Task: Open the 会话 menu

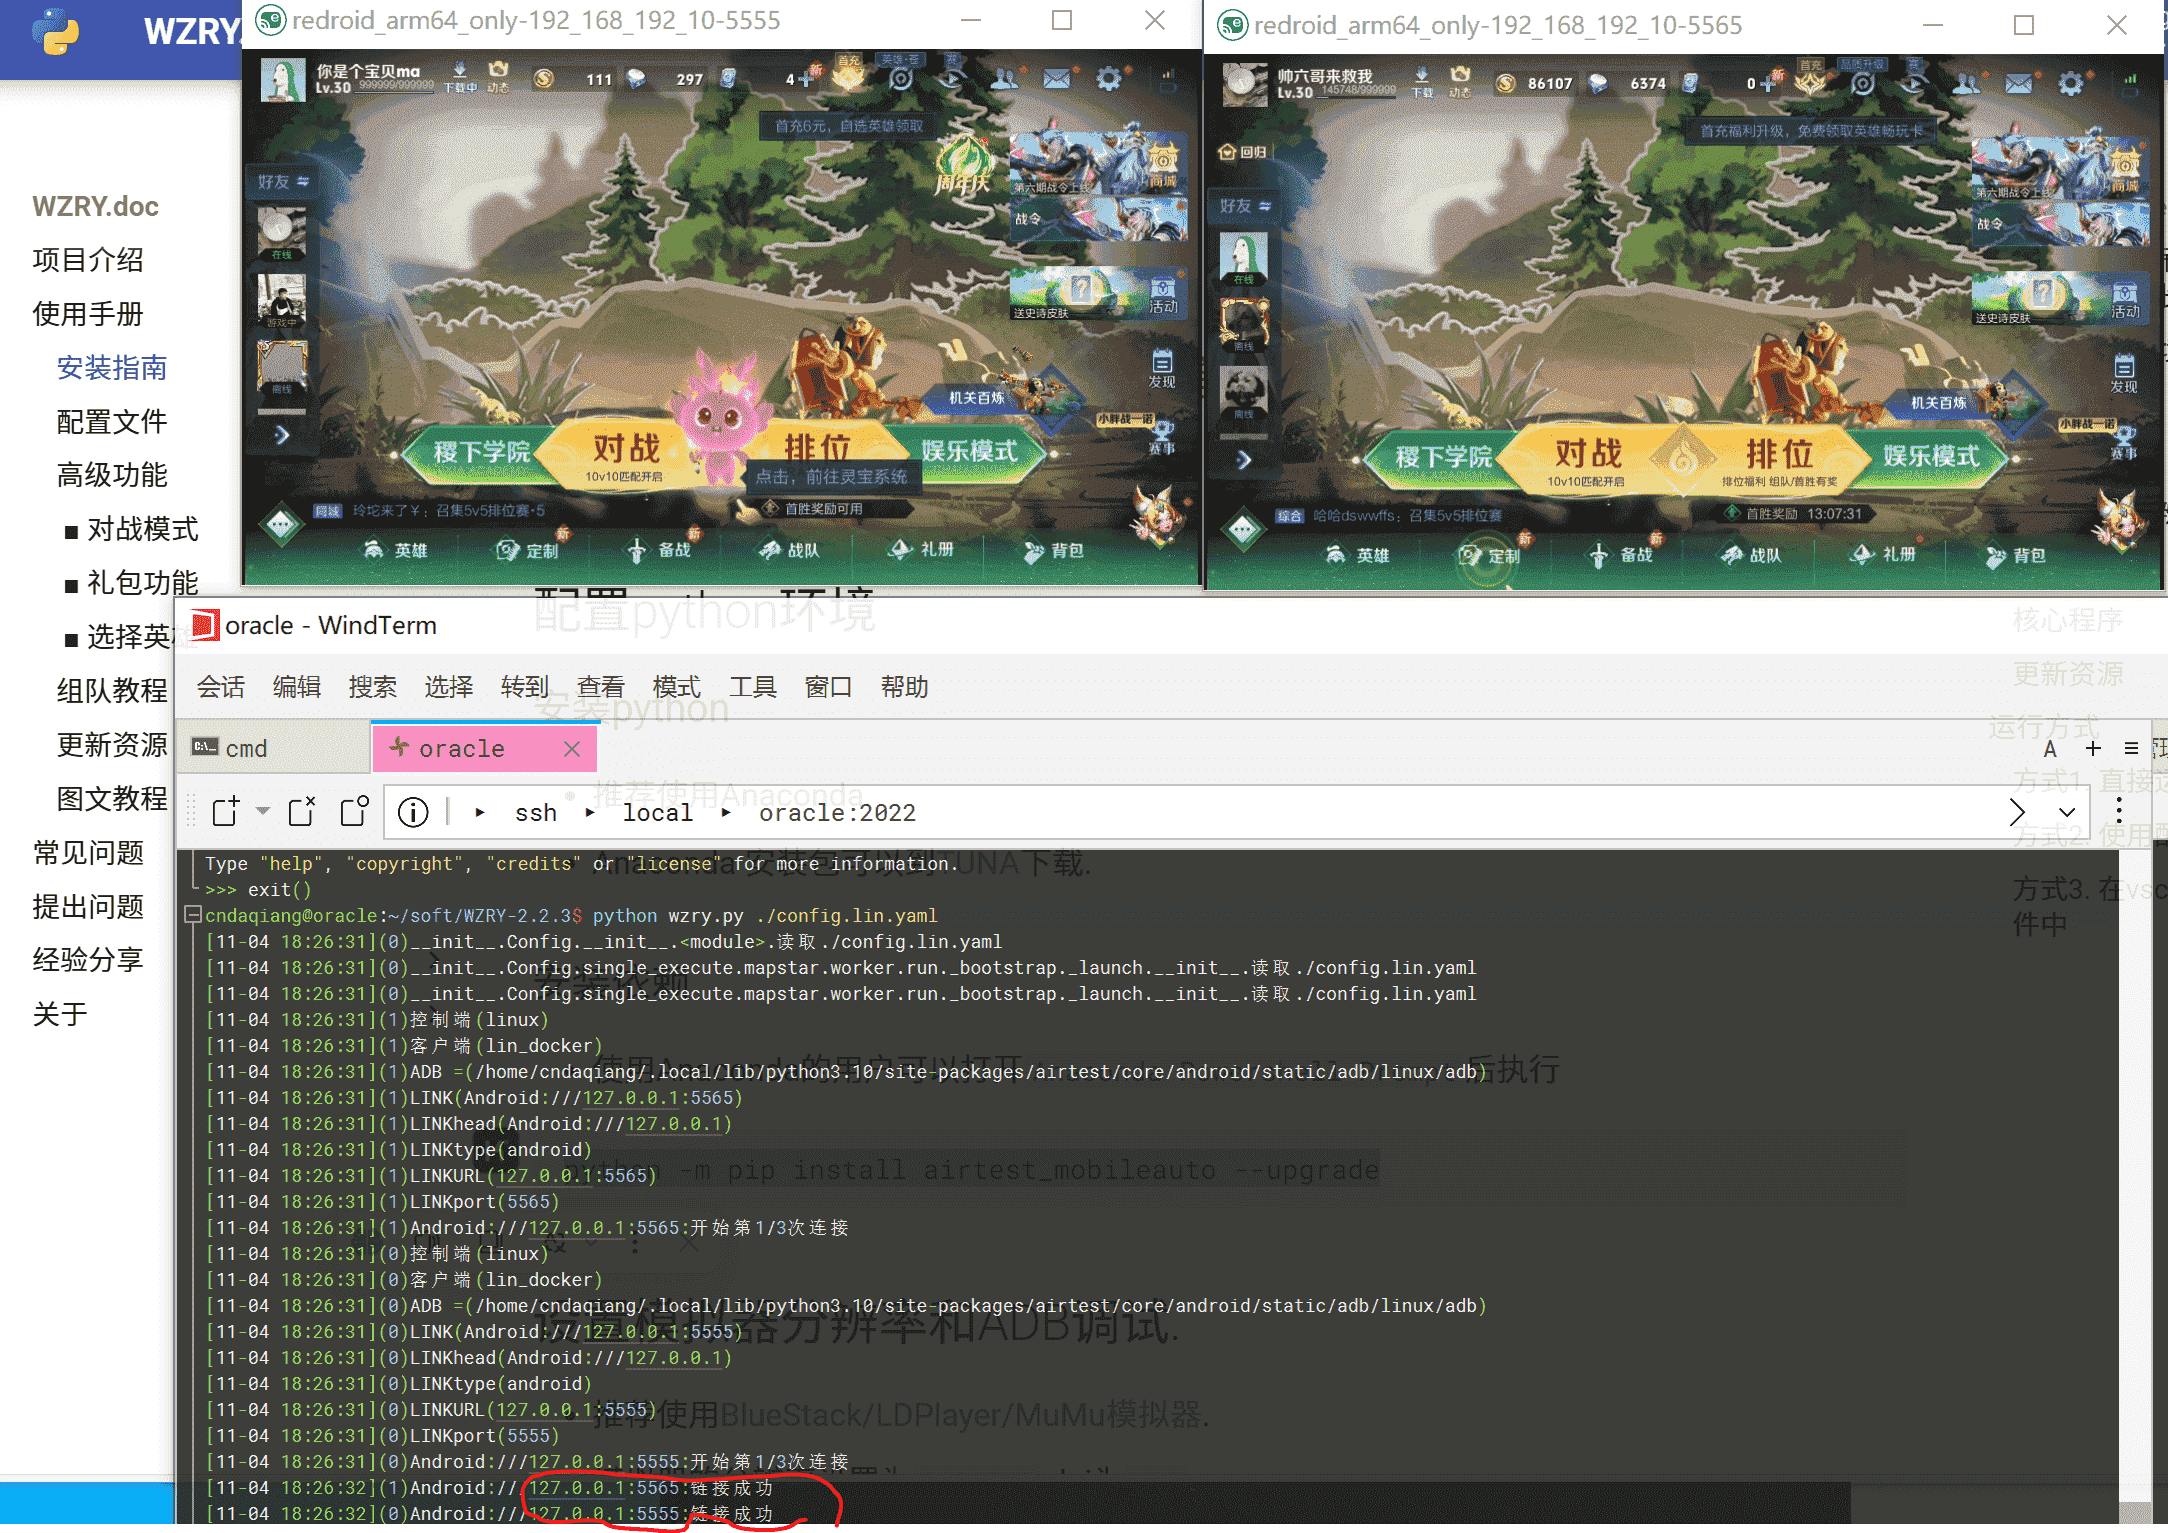Action: [220, 687]
